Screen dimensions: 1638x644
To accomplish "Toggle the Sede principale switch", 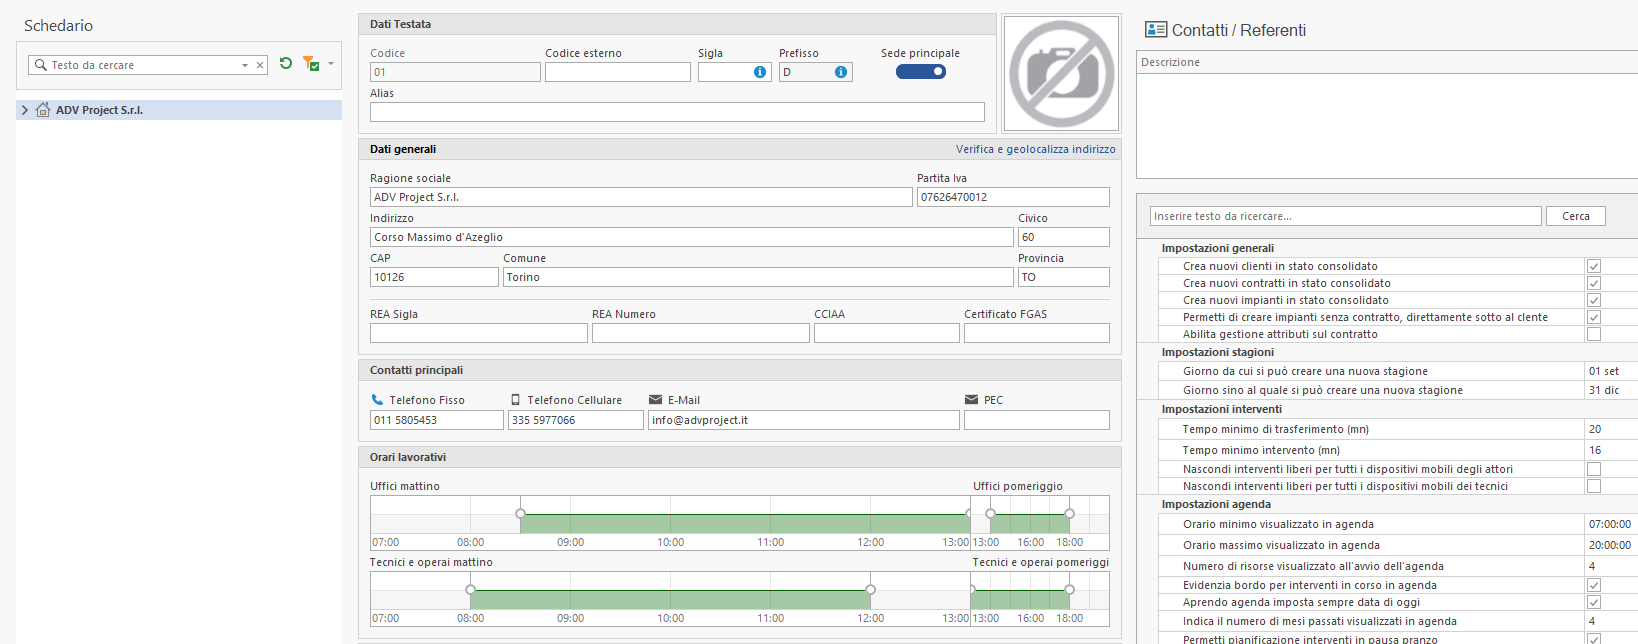I will (x=921, y=71).
